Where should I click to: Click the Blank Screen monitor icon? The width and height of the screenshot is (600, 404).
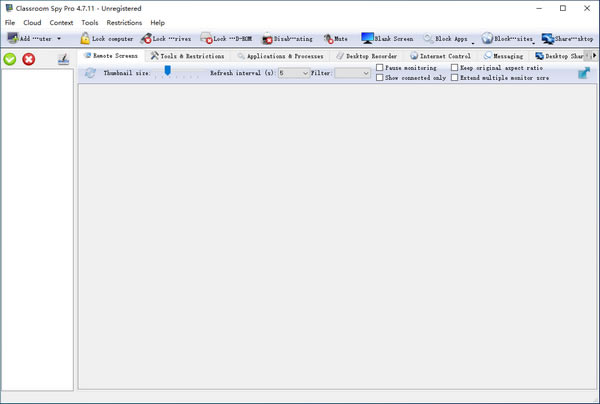(x=367, y=38)
